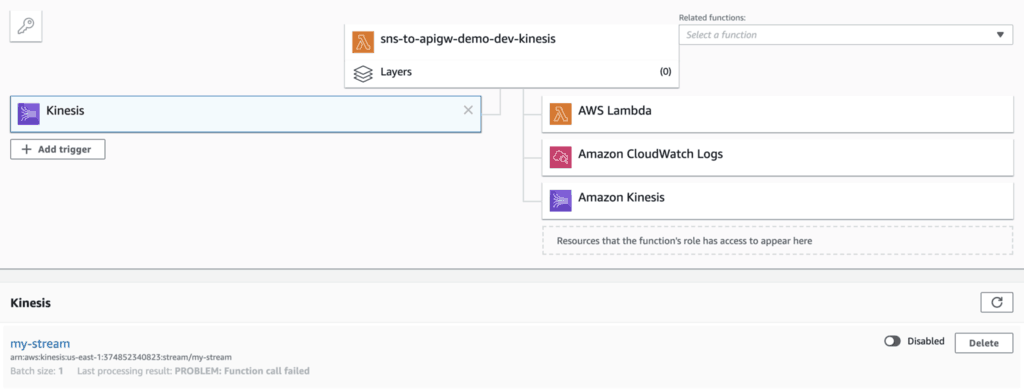
Task: Click the Select a function field
Action: click(846, 35)
